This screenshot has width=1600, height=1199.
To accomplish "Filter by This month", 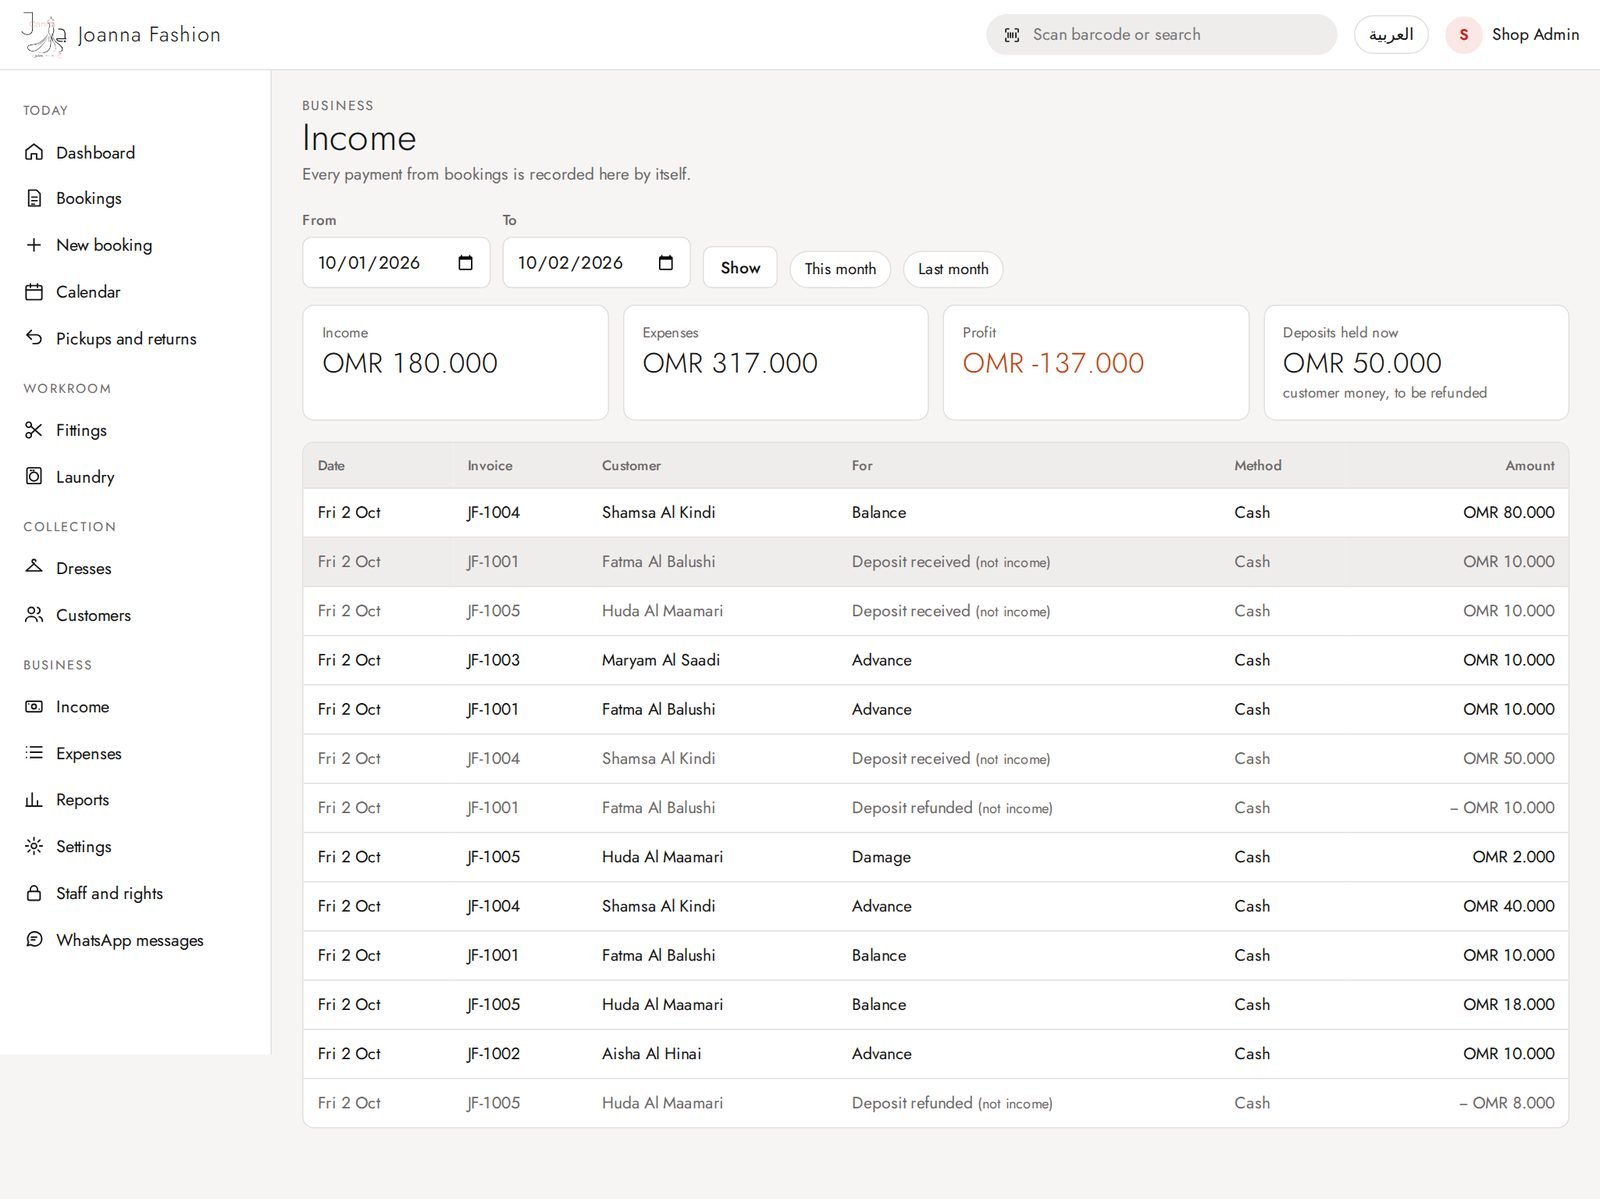I will 840,269.
